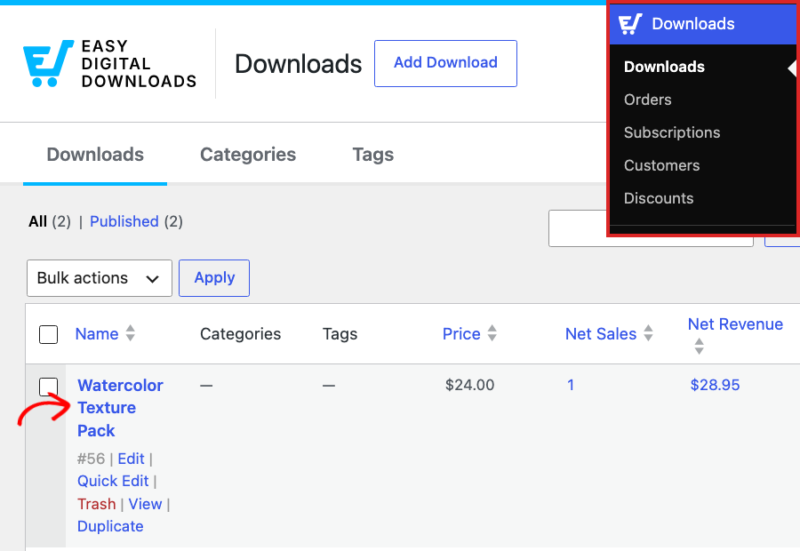This screenshot has height=551, width=800.
Task: Click the Trash link for the download
Action: pos(96,504)
